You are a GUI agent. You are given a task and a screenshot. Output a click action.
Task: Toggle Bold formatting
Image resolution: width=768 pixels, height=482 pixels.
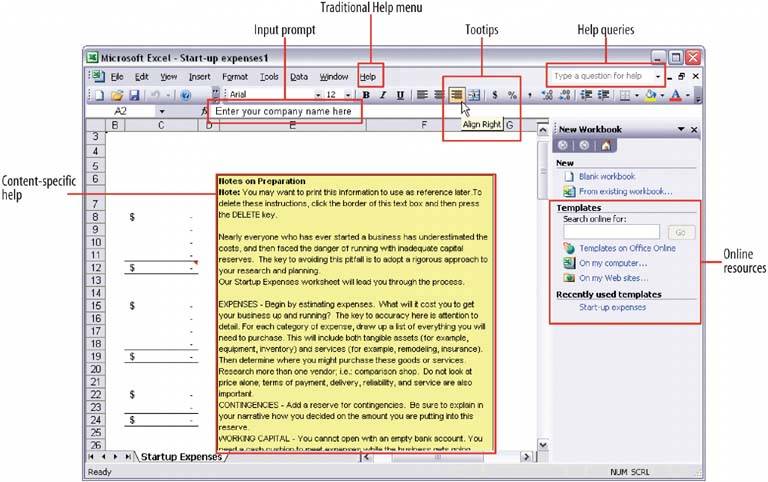(366, 95)
